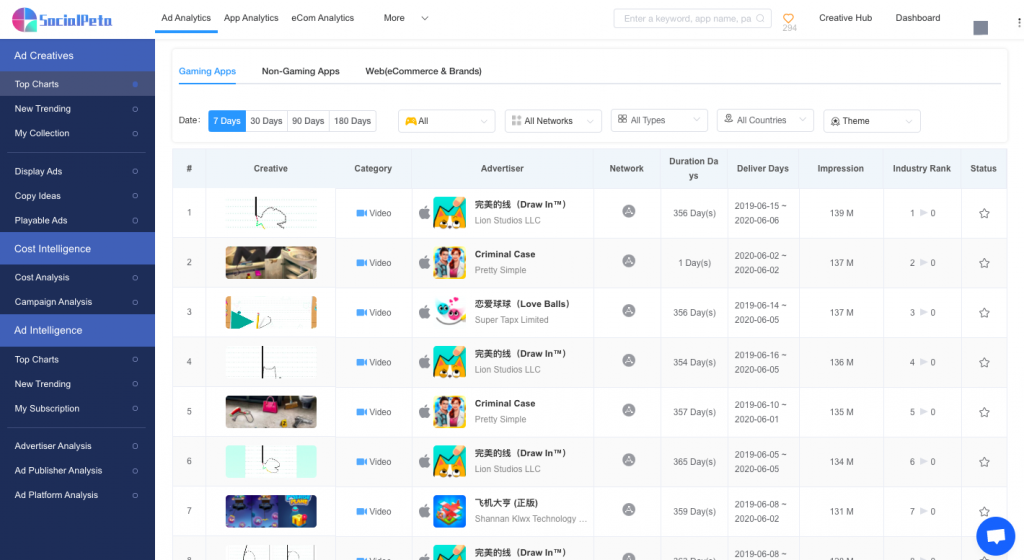Screen dimensions: 1024x560
Task: Click industry rank arrow in row 2
Action: pyautogui.click(x=923, y=263)
